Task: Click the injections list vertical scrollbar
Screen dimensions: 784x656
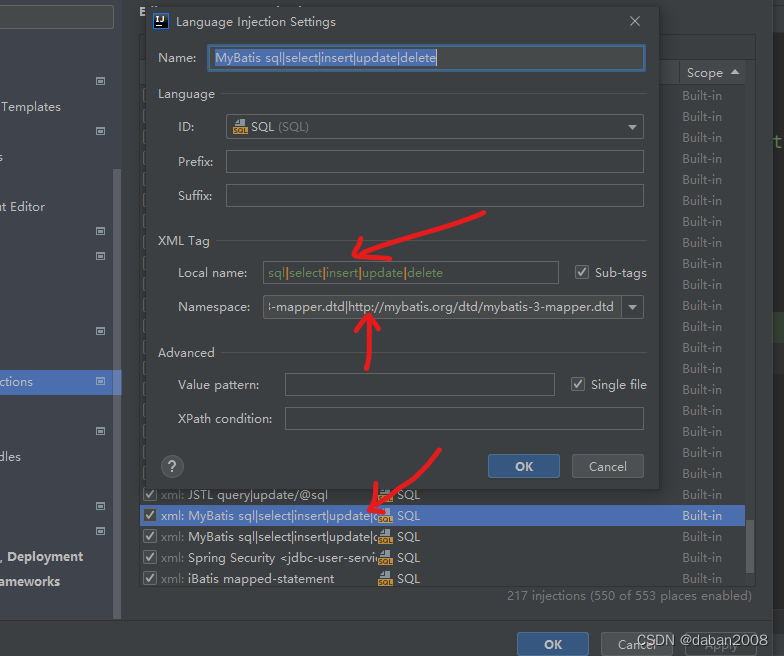Action: coord(750,546)
